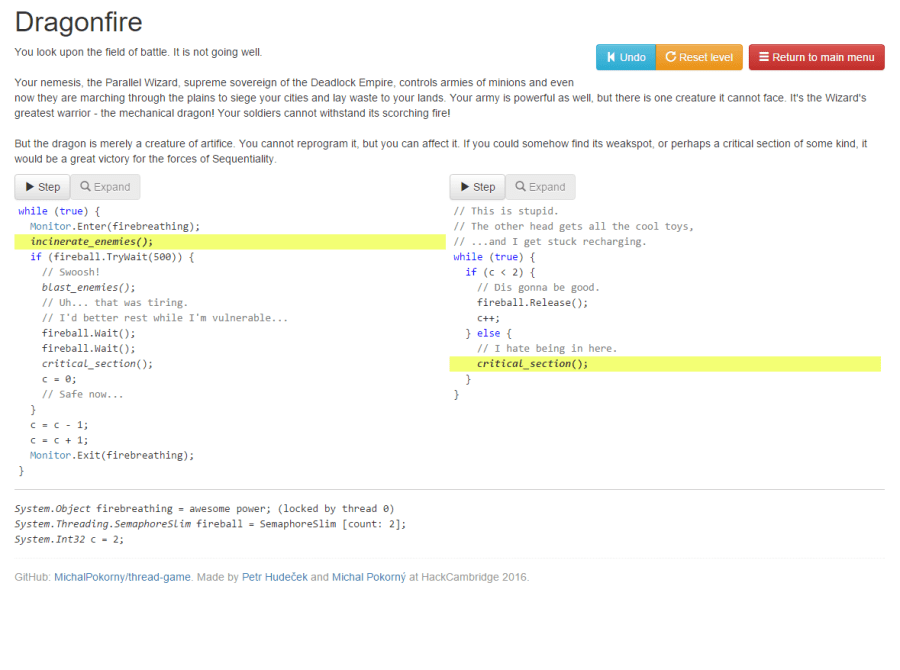
Task: Open MichalPokorny/thread-game GitHub link
Action: pyautogui.click(x=122, y=577)
